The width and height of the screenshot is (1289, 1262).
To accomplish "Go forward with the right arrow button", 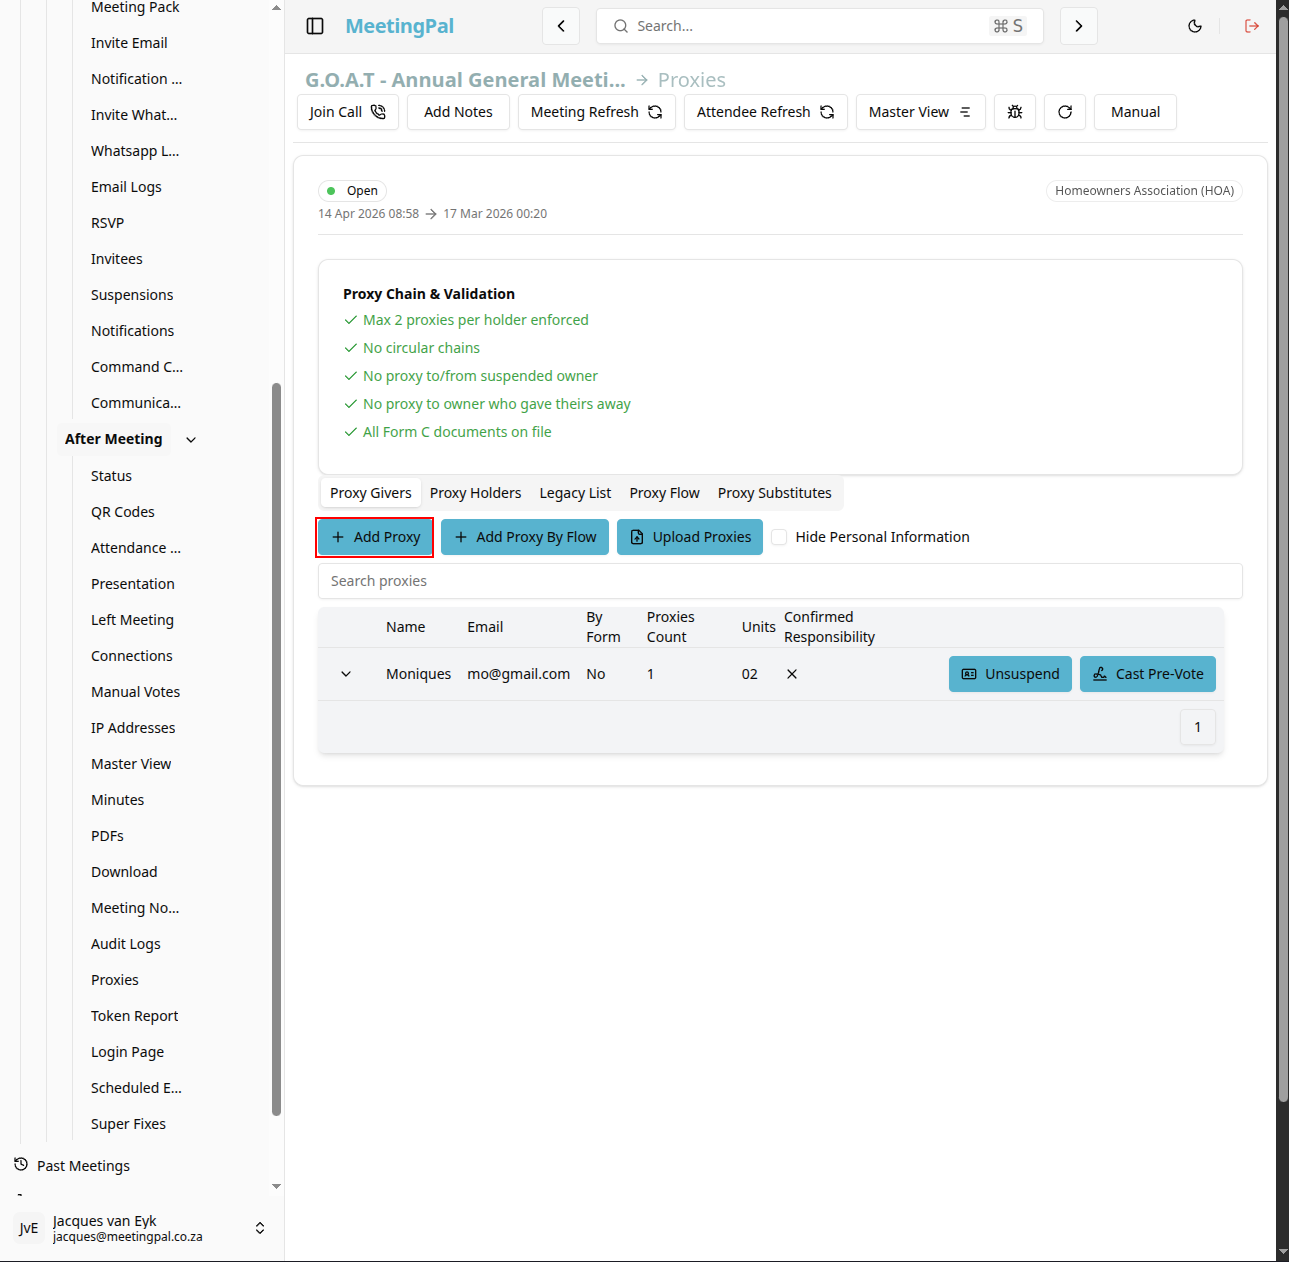I will point(1079,26).
